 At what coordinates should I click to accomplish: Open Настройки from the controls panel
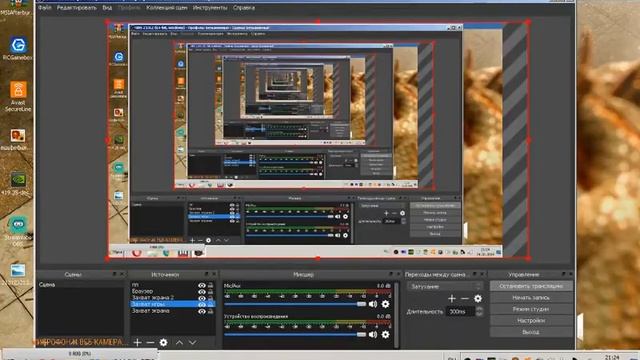(x=531, y=320)
